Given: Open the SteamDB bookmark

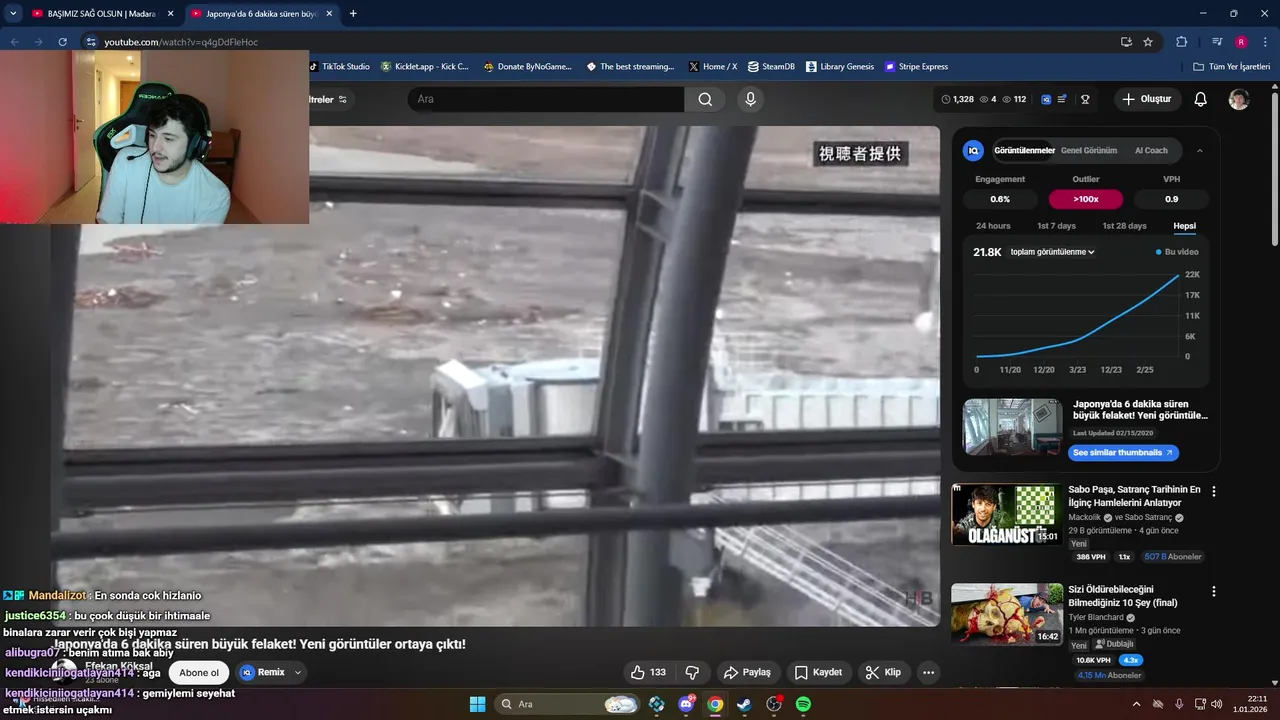Looking at the screenshot, I should [771, 67].
